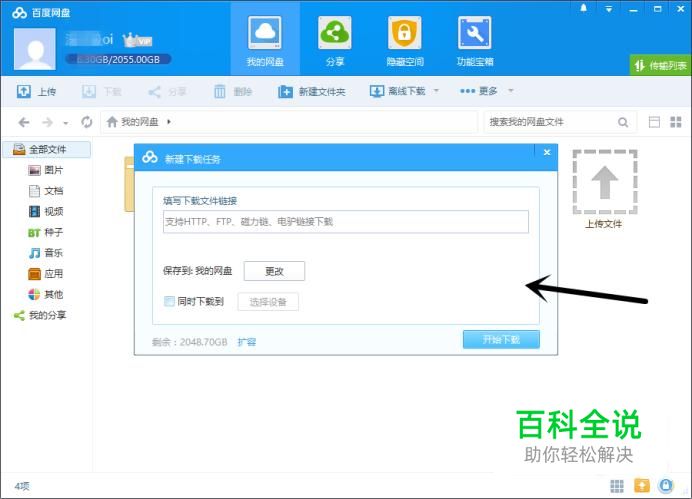The height and width of the screenshot is (499, 692).
Task: Open the 传输列表 panel
Action: [660, 66]
